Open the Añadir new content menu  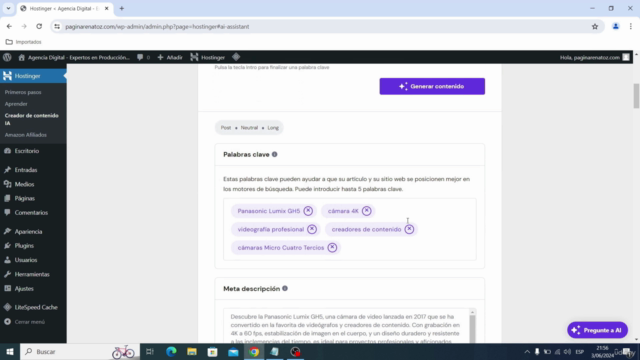tap(170, 57)
